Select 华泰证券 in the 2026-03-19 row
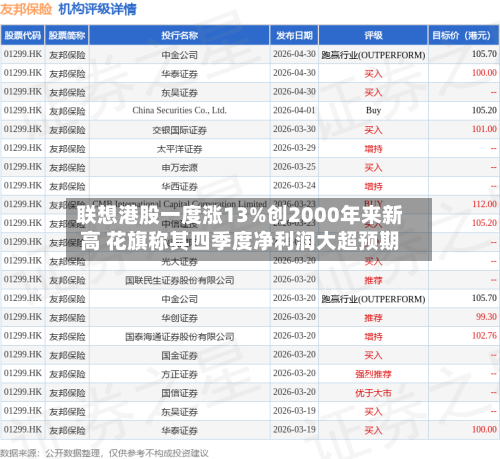The width and height of the screenshot is (500, 459). (179, 430)
